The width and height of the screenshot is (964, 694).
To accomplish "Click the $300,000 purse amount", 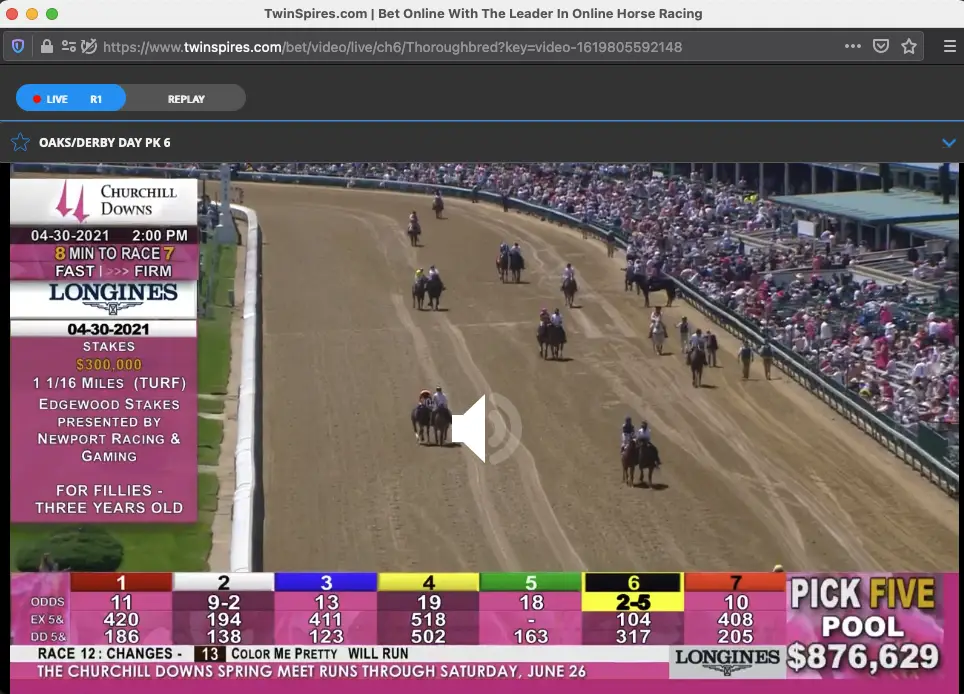I will coord(109,365).
